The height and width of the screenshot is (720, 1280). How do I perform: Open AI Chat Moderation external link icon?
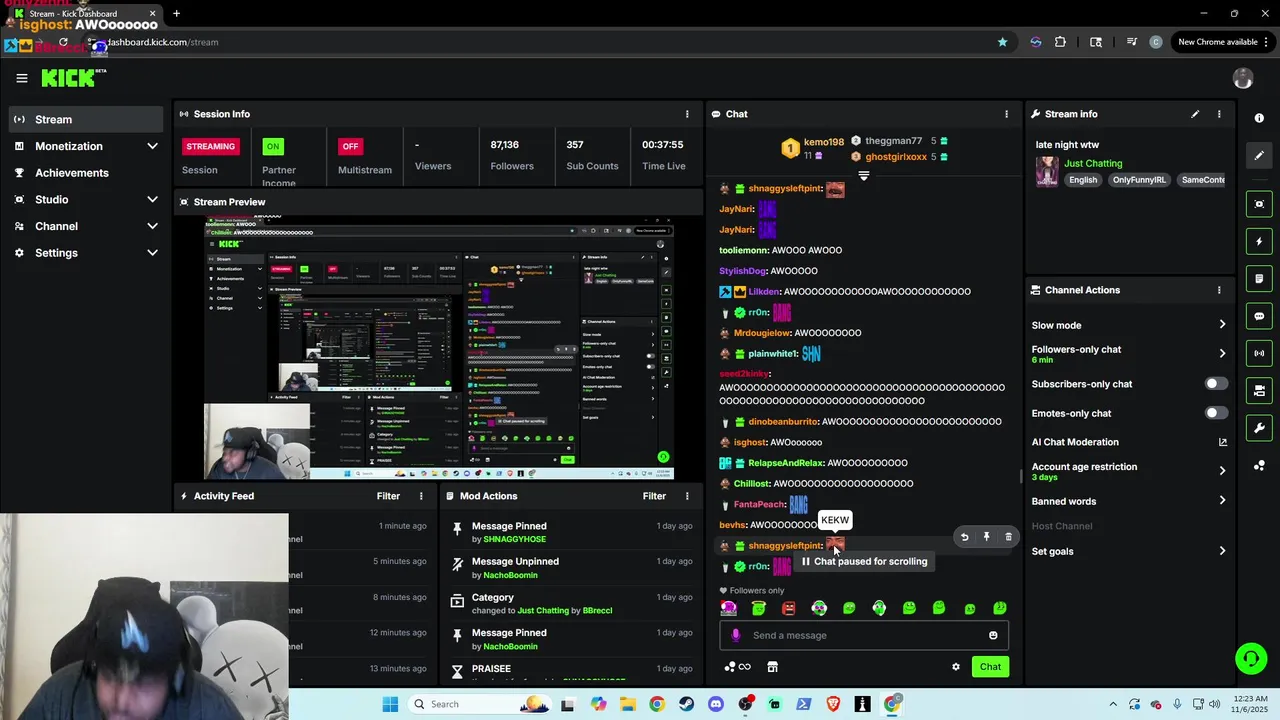pos(1222,442)
